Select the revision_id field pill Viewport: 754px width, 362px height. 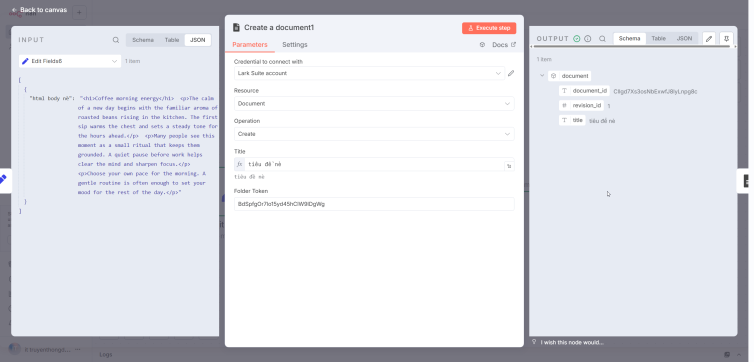[x=581, y=106]
